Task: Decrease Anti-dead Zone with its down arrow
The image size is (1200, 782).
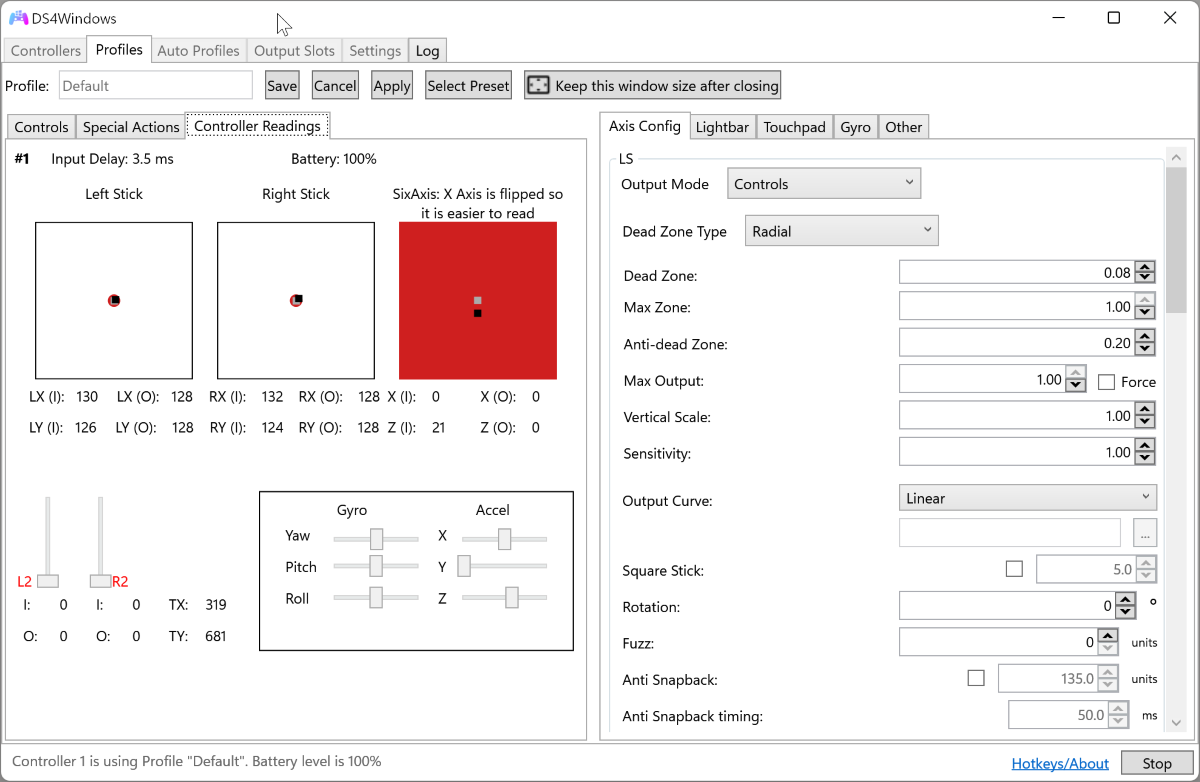Action: pyautogui.click(x=1145, y=349)
